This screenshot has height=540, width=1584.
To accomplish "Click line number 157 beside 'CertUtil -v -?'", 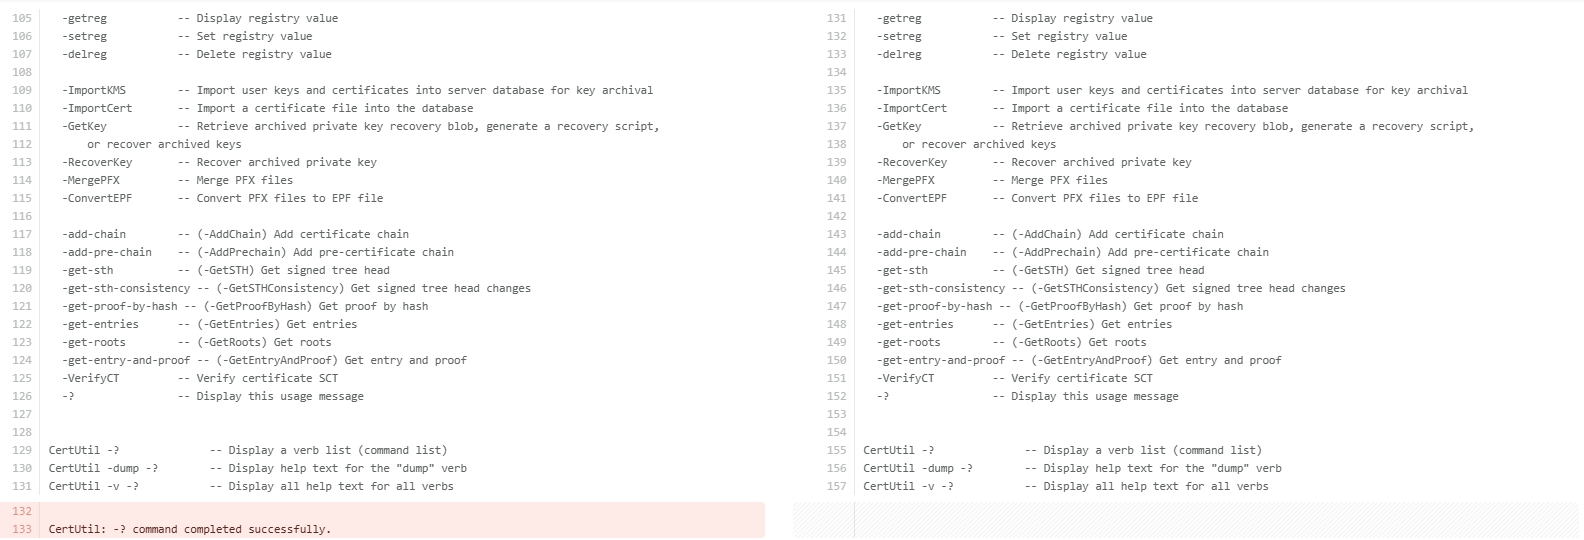I will (x=836, y=486).
